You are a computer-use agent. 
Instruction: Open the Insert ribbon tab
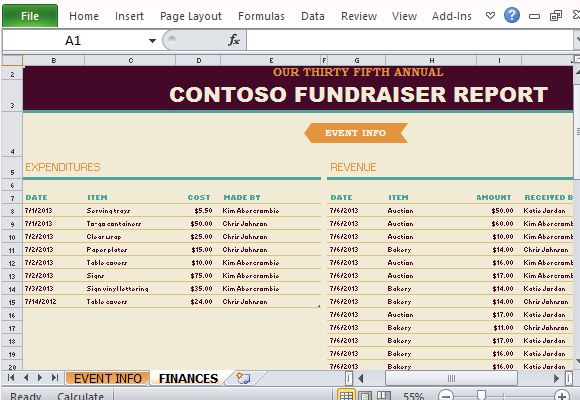[129, 16]
